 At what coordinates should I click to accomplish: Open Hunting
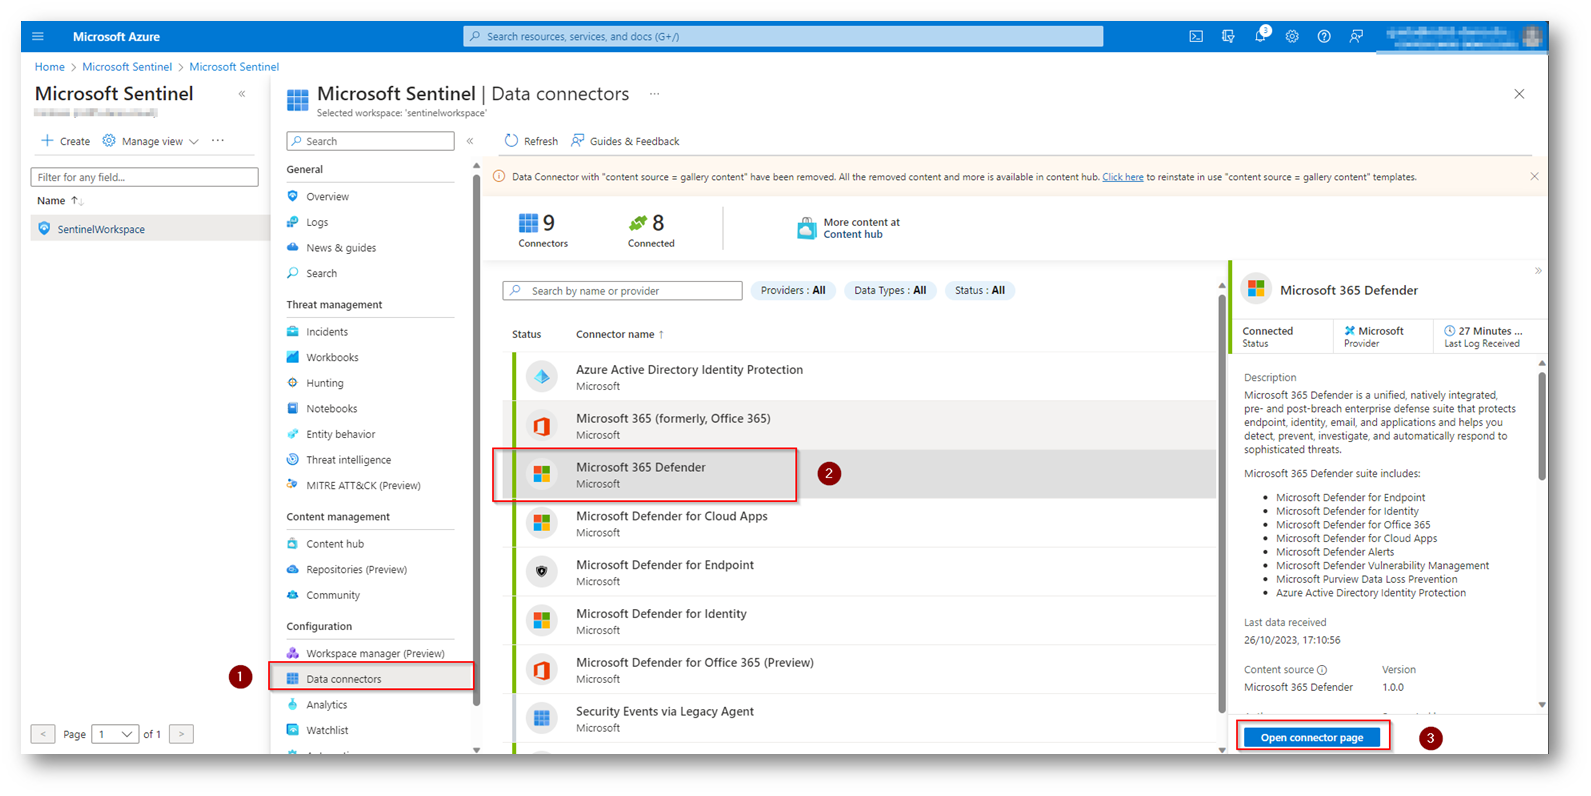(325, 383)
